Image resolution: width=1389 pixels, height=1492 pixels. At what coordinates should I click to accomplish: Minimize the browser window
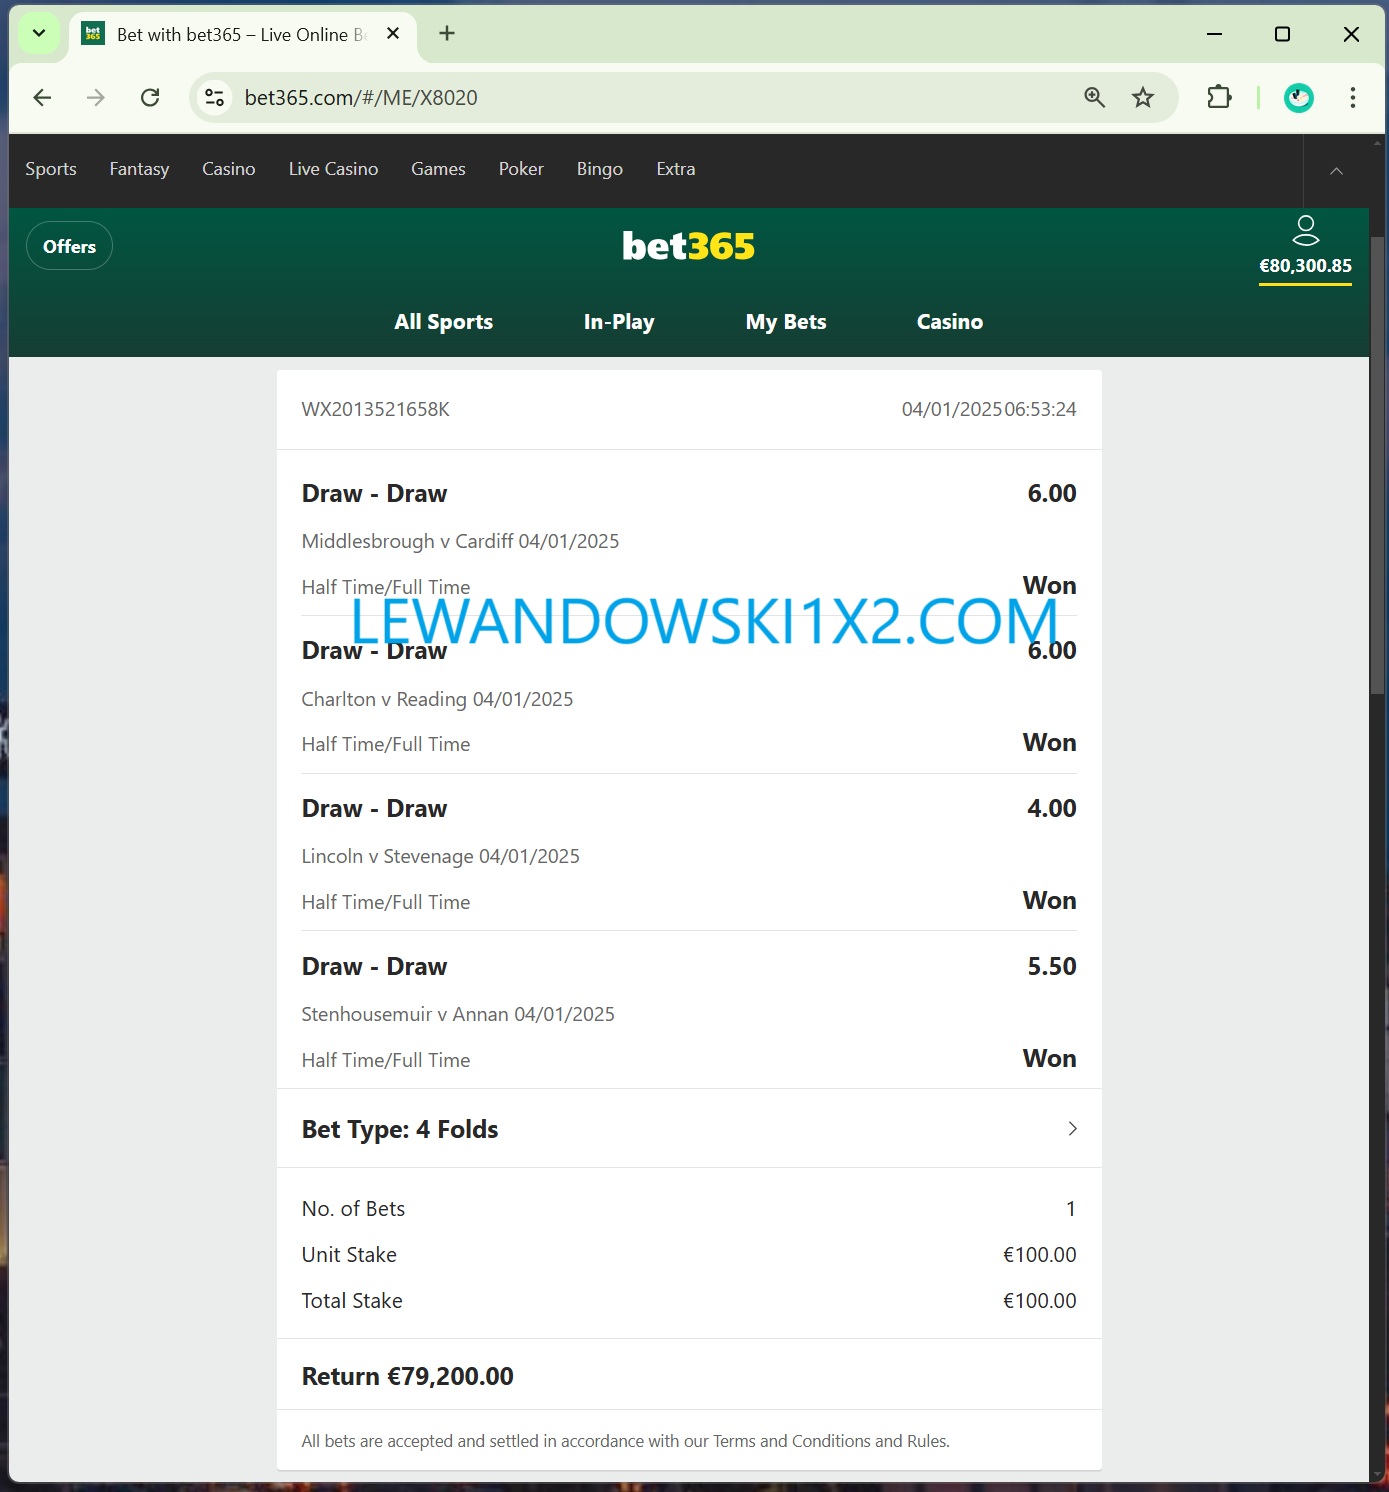coord(1214,34)
